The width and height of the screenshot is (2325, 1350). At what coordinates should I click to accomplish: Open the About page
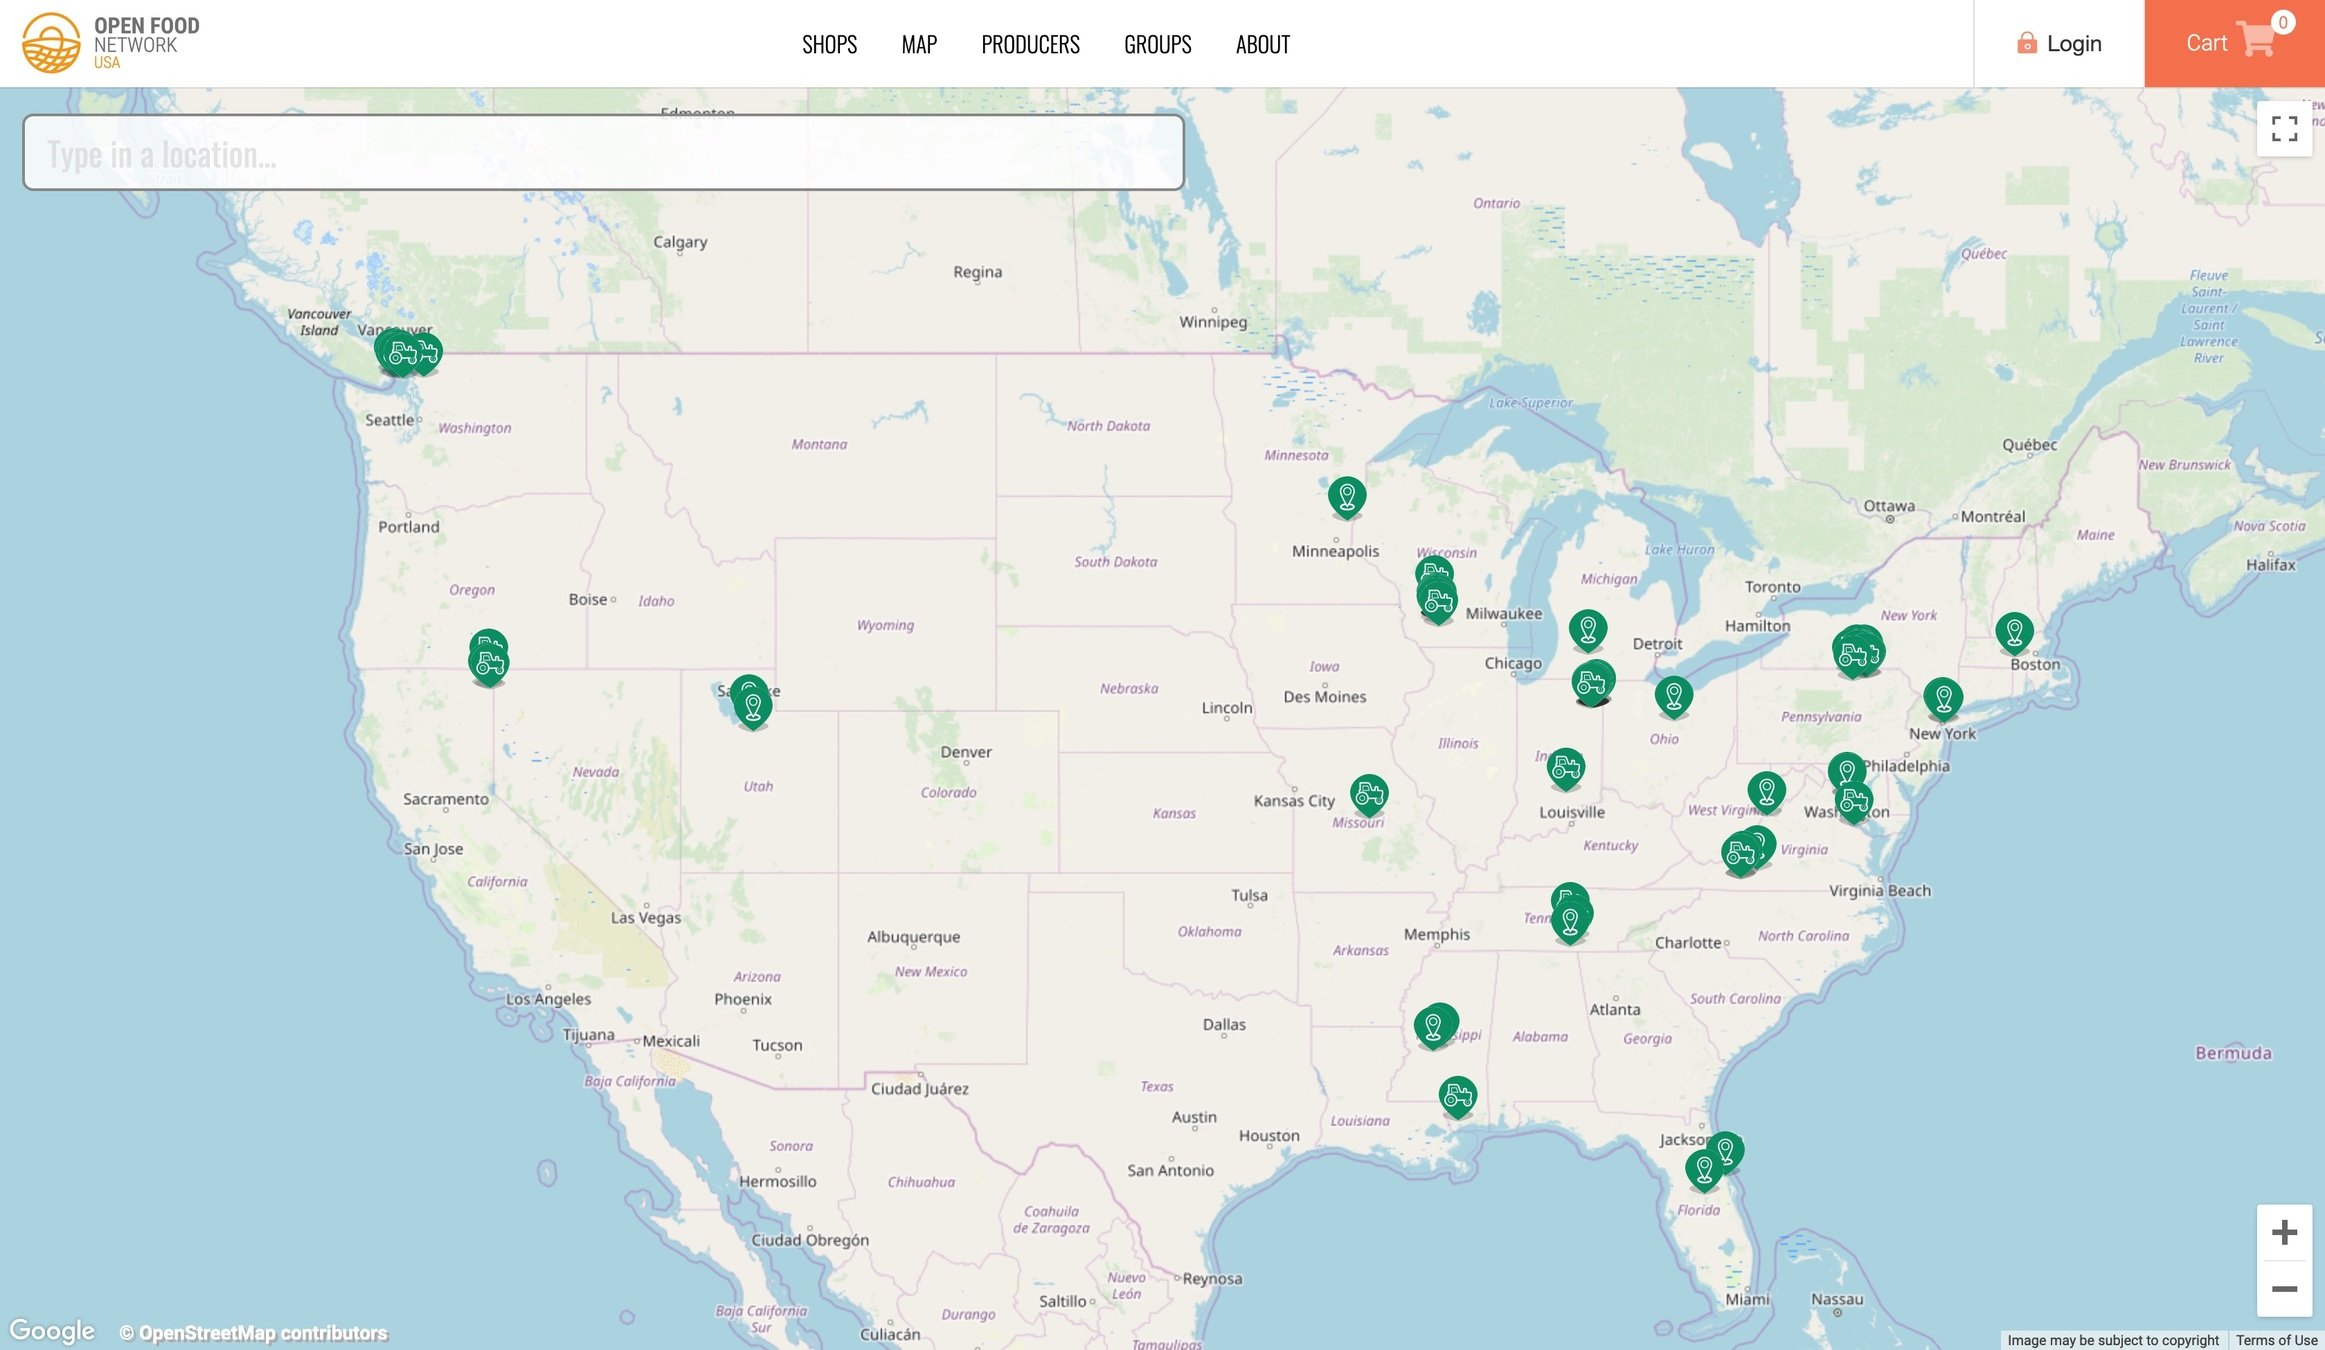point(1262,44)
